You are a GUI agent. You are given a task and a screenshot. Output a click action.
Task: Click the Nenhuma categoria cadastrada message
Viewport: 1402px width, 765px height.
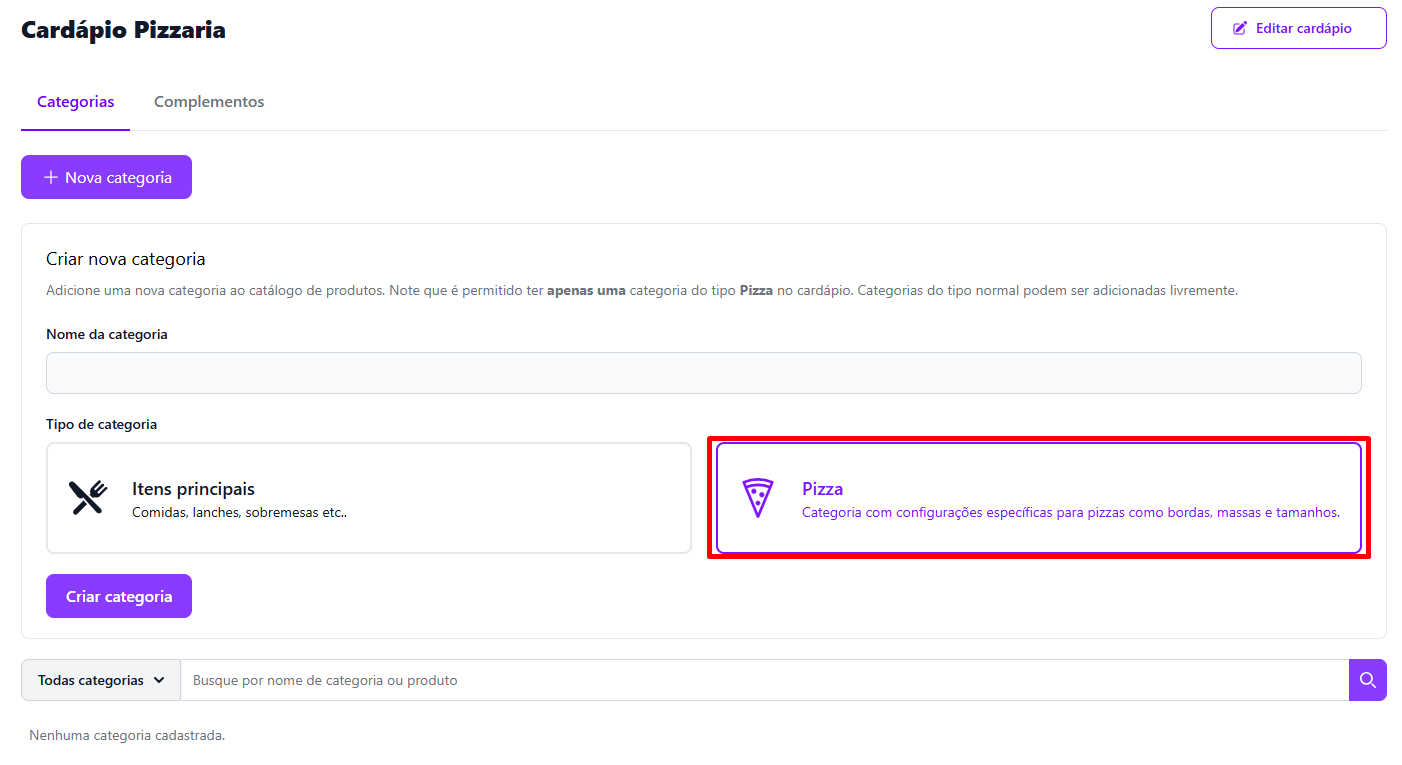(x=127, y=735)
